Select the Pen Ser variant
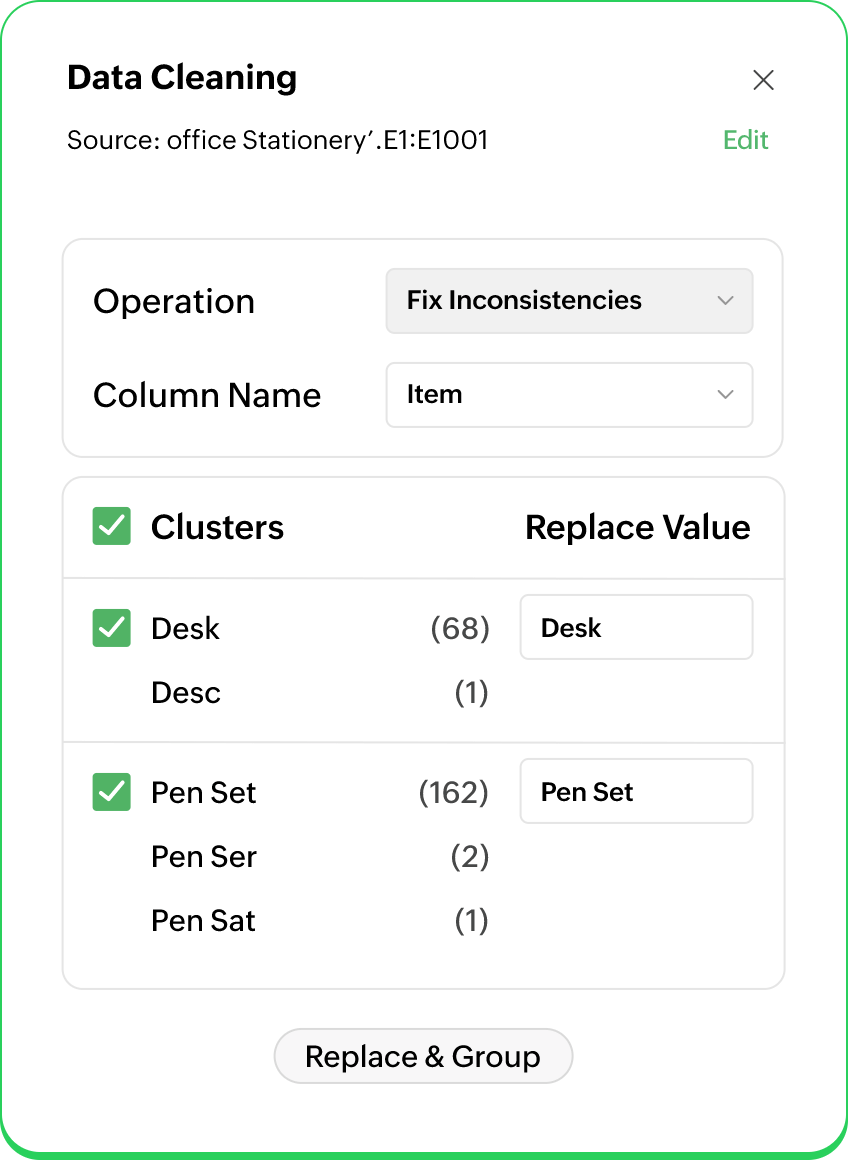848x1160 pixels. point(203,857)
